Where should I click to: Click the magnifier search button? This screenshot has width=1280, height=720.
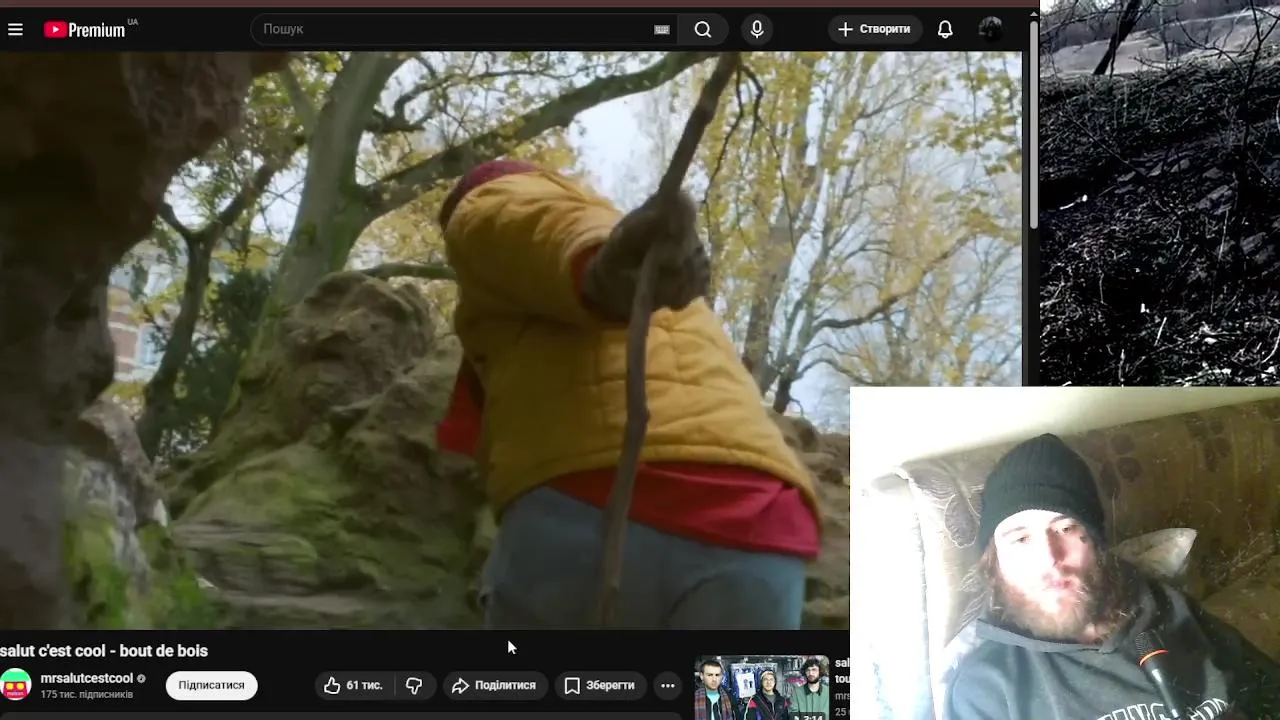click(703, 29)
